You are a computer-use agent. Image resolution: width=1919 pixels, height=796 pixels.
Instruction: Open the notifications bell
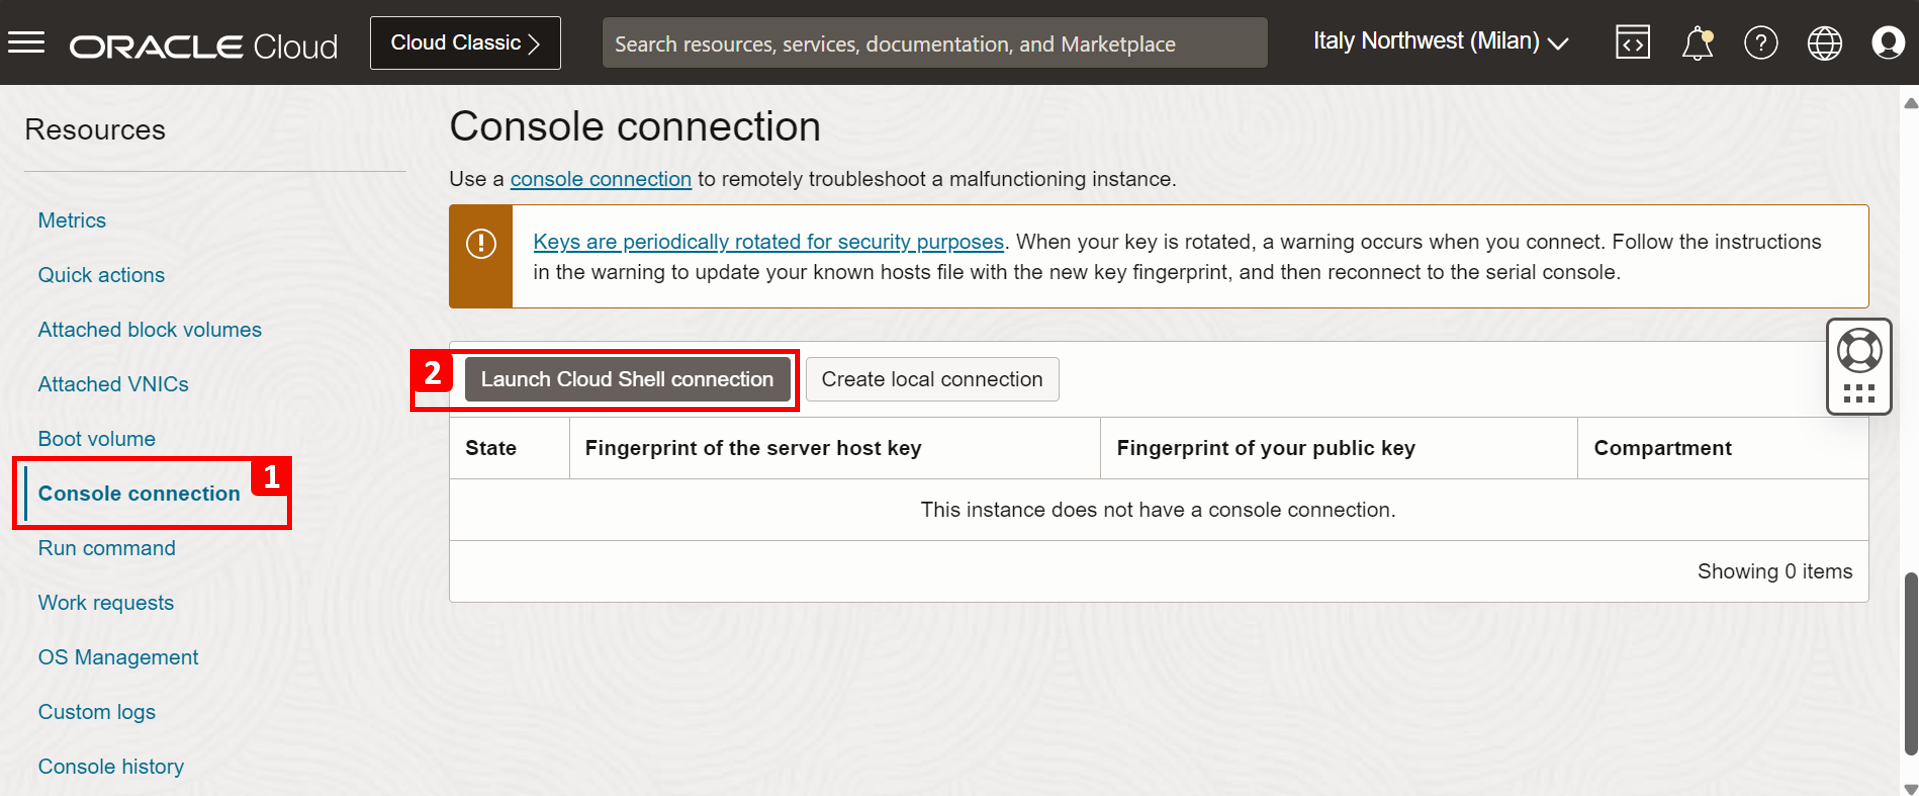tap(1697, 43)
